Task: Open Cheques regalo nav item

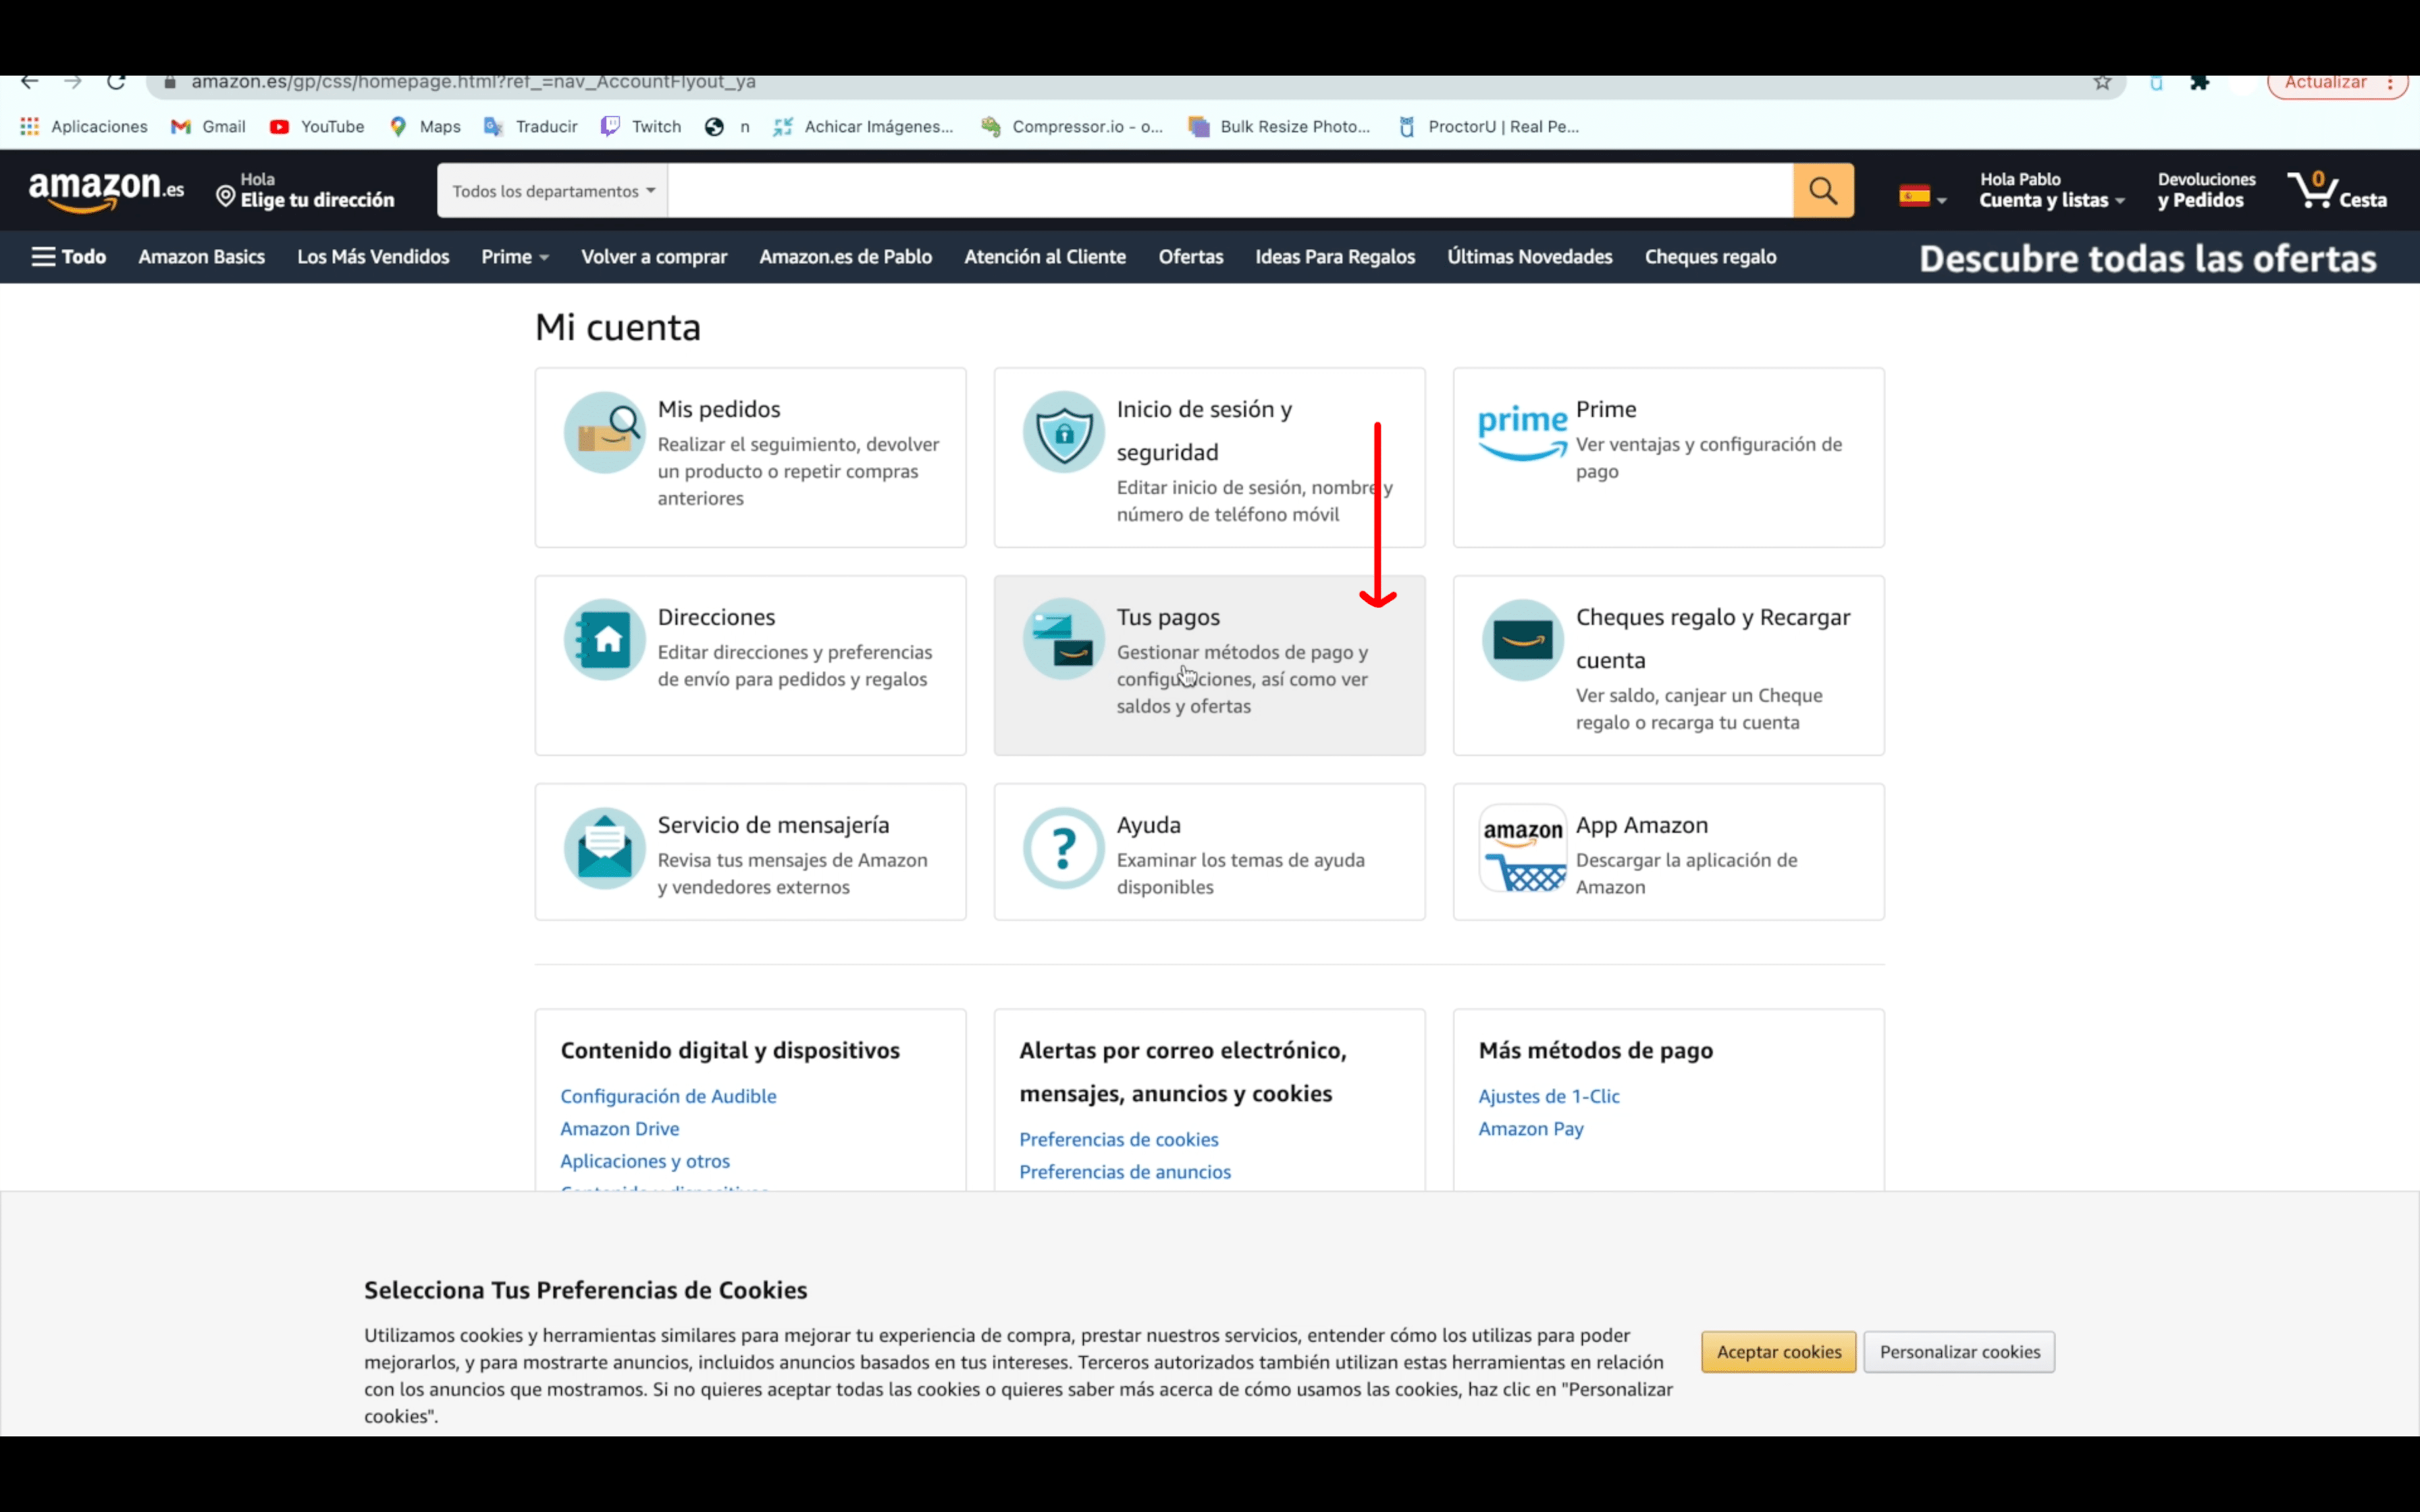Action: pyautogui.click(x=1711, y=257)
